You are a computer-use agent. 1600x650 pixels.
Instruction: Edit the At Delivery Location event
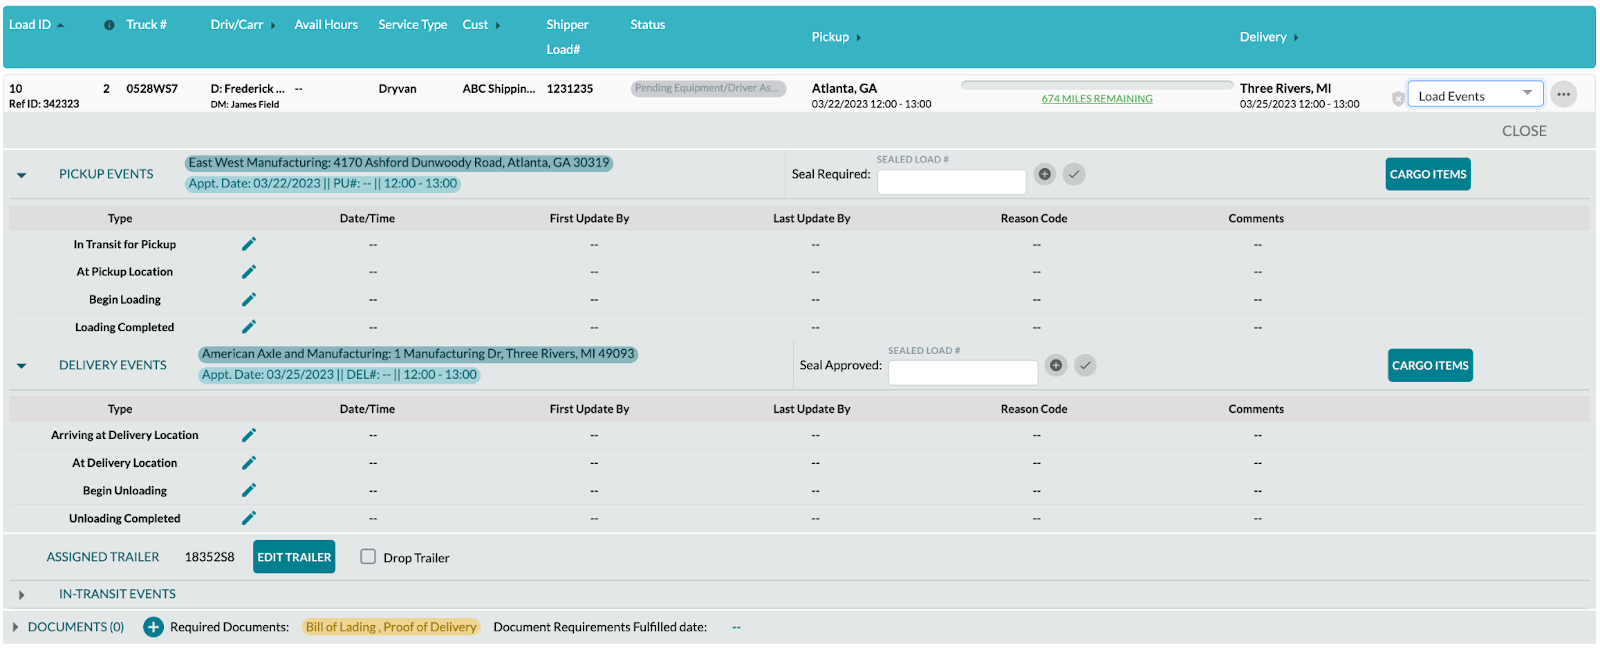pyautogui.click(x=249, y=463)
